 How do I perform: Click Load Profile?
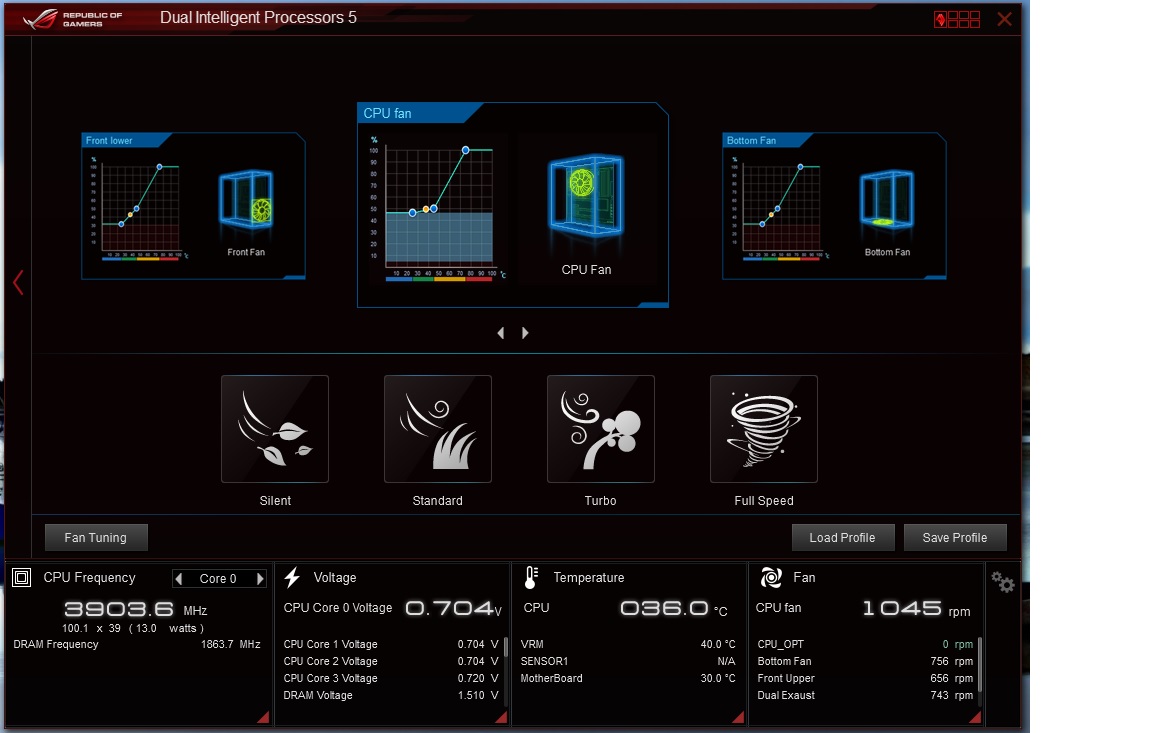click(x=843, y=538)
